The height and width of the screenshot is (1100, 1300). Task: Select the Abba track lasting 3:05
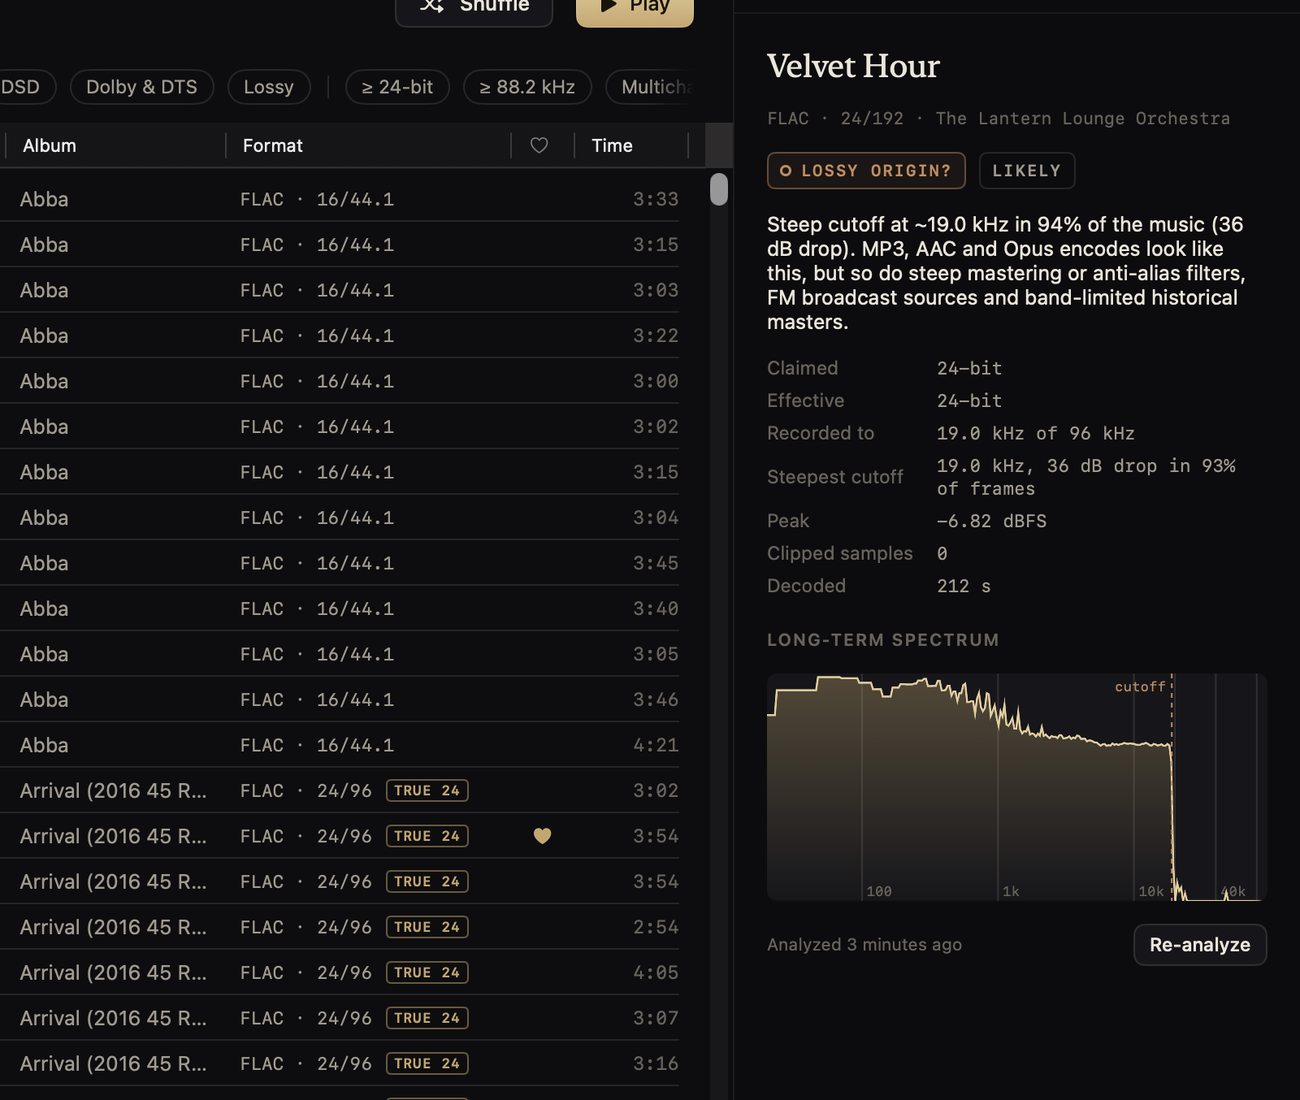click(340, 654)
